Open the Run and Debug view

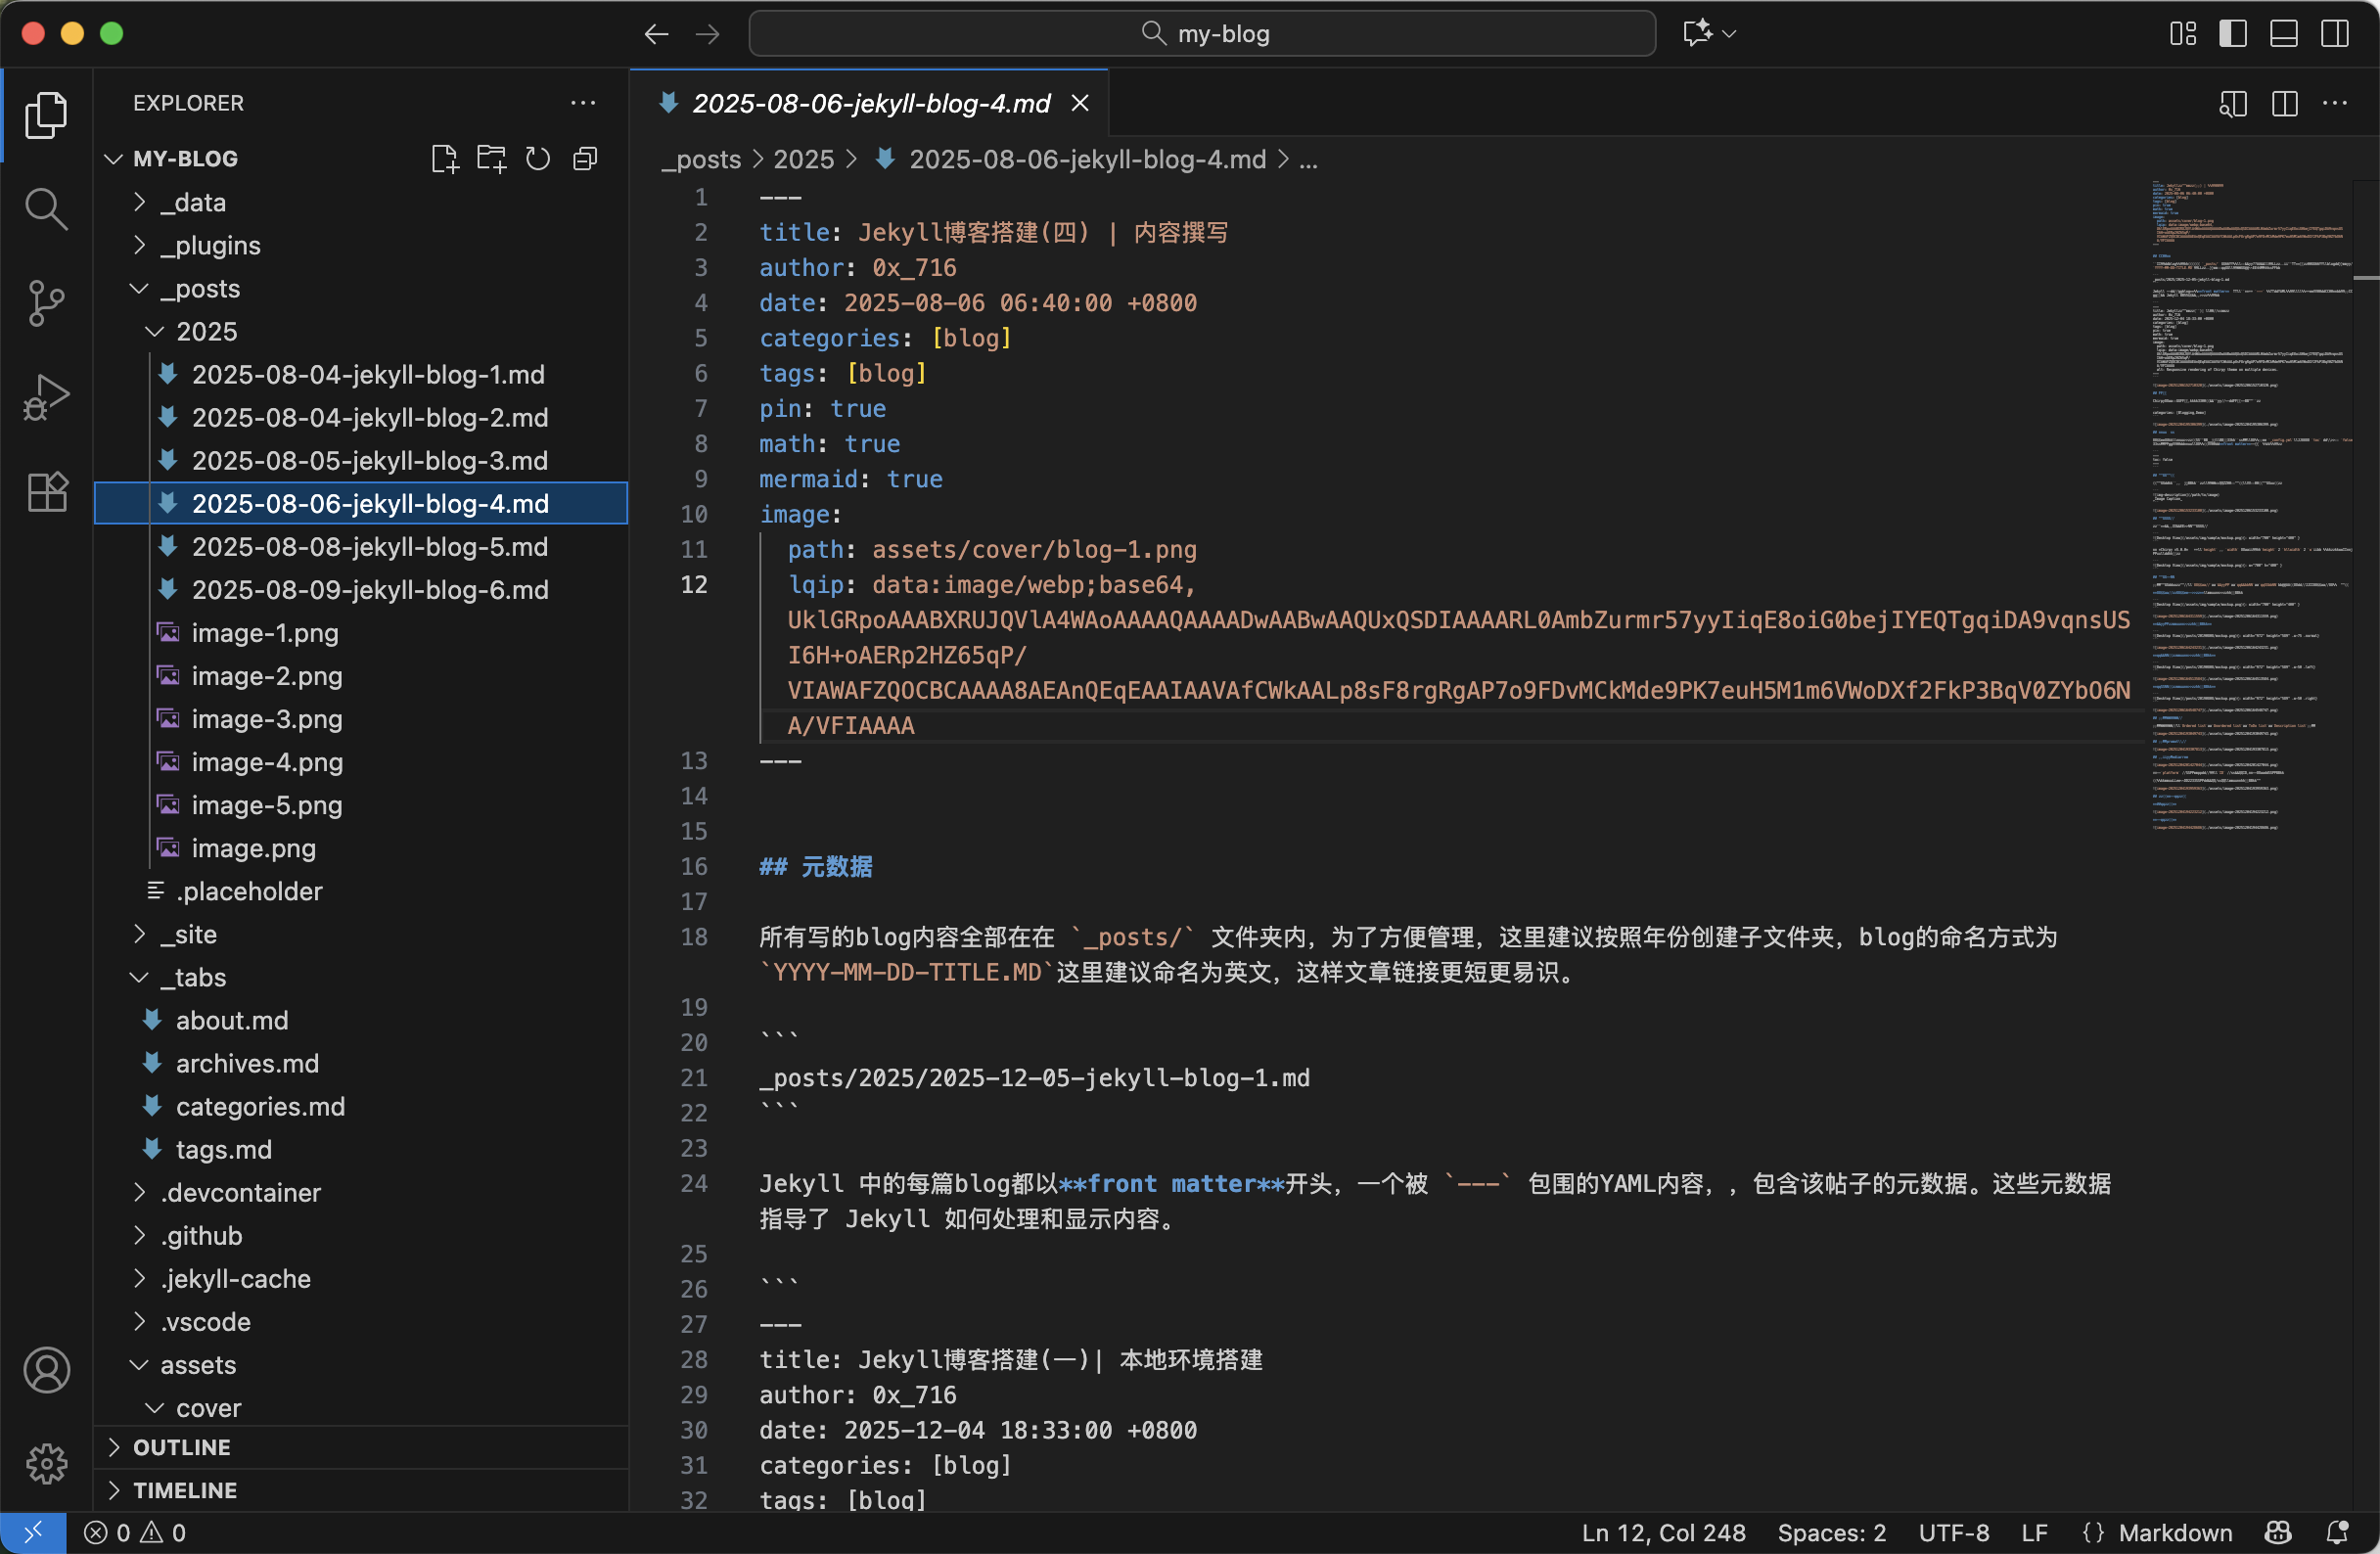point(46,397)
